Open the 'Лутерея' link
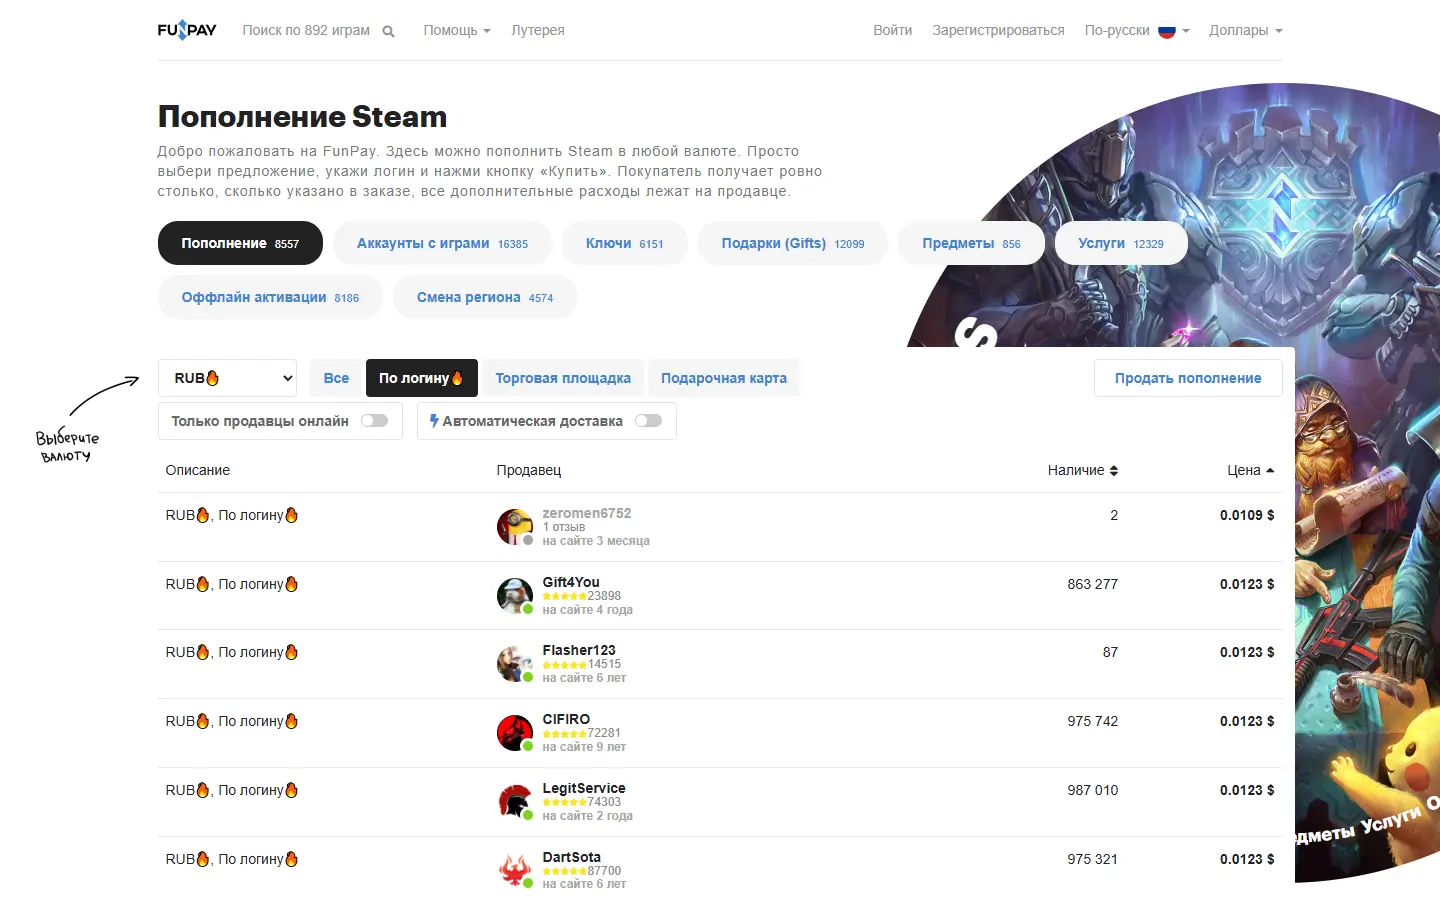Viewport: 1440px width, 900px height. pos(538,30)
